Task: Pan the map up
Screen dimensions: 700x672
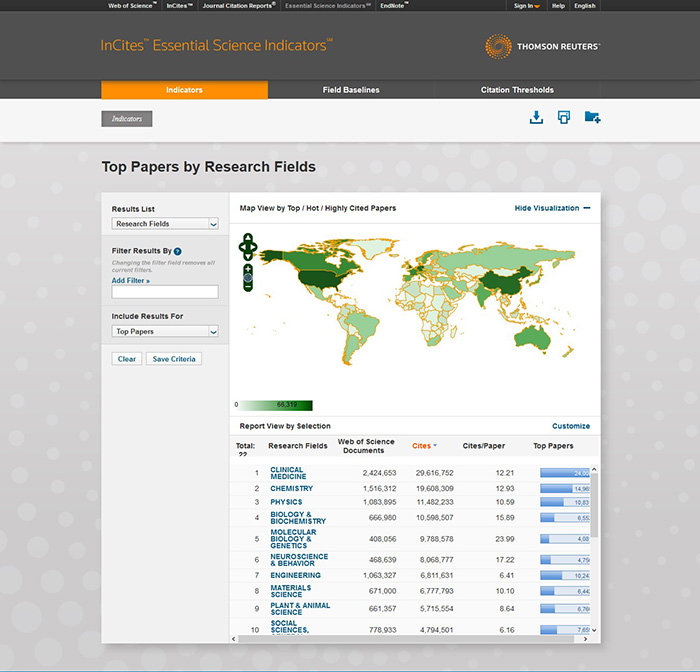Action: (x=248, y=237)
